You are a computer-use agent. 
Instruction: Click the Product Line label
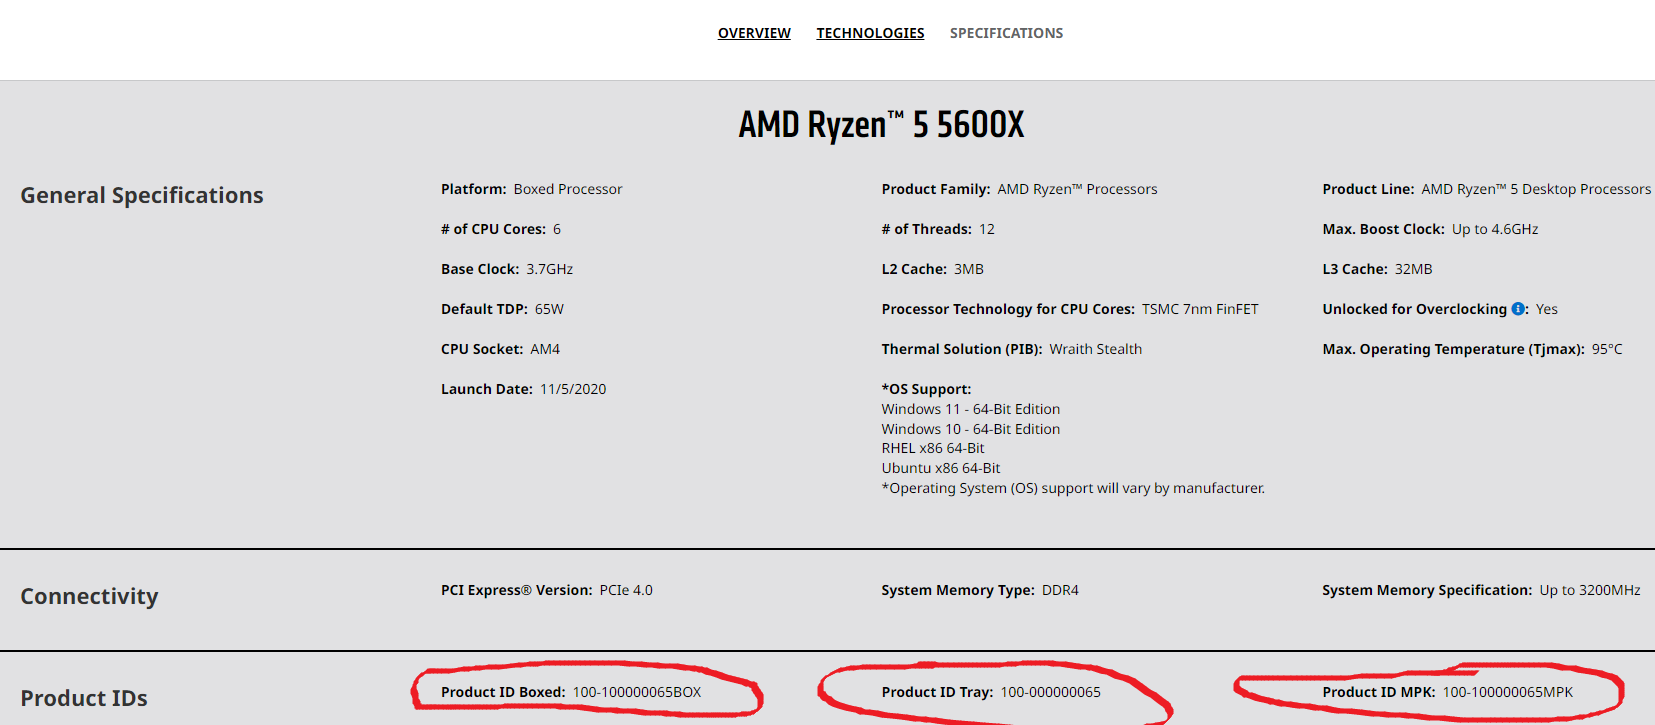(x=1368, y=189)
